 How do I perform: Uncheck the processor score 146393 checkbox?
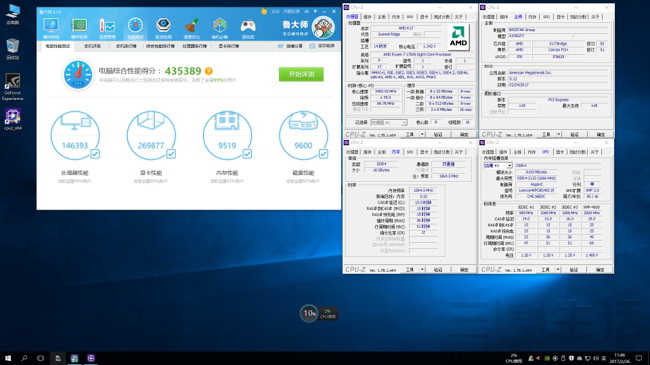pyautogui.click(x=95, y=154)
